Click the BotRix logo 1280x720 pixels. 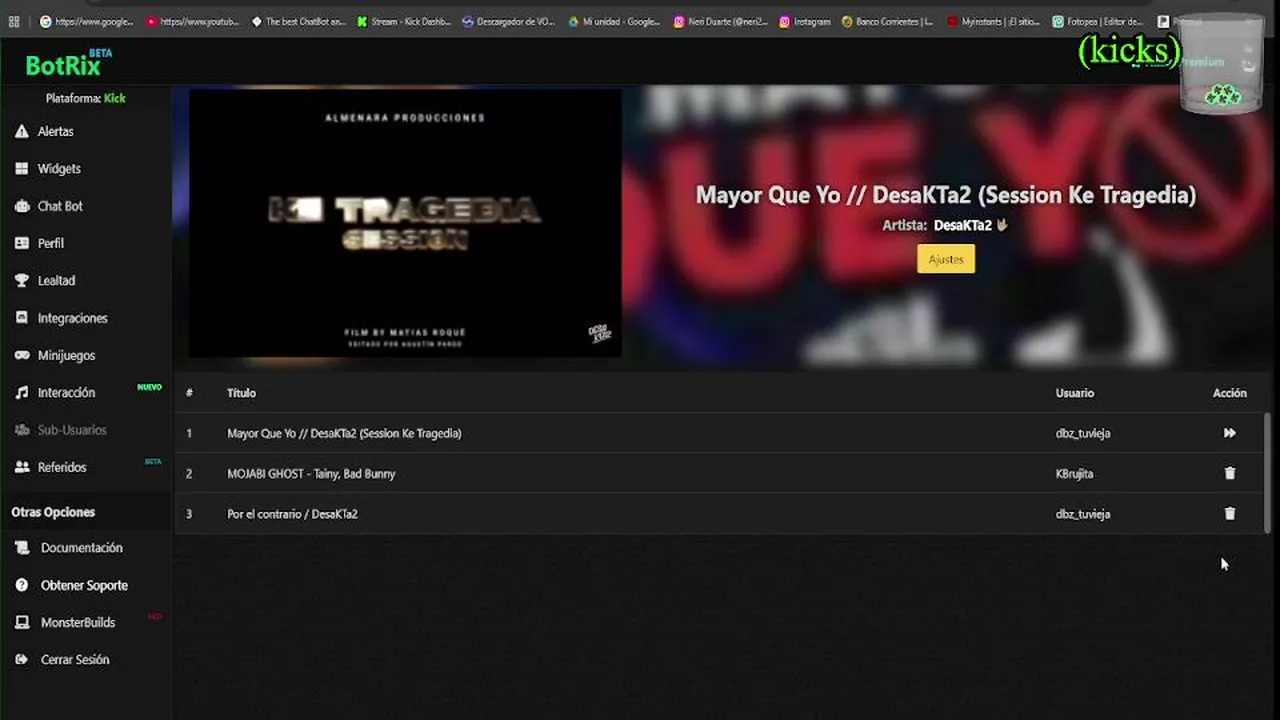click(x=68, y=64)
